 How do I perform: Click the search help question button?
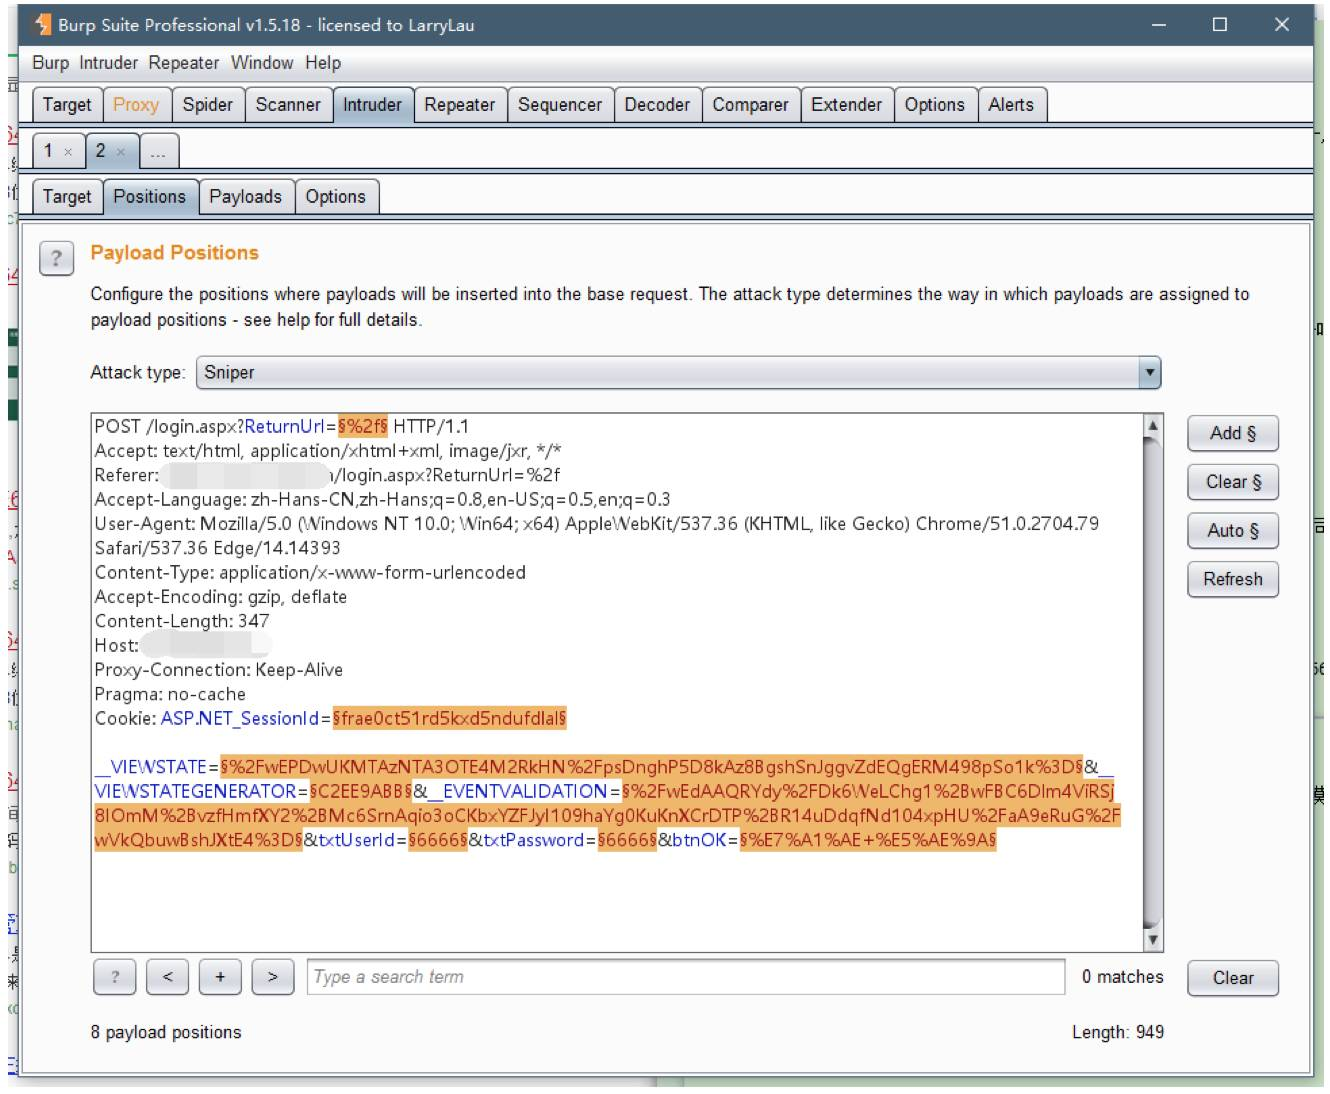click(115, 977)
